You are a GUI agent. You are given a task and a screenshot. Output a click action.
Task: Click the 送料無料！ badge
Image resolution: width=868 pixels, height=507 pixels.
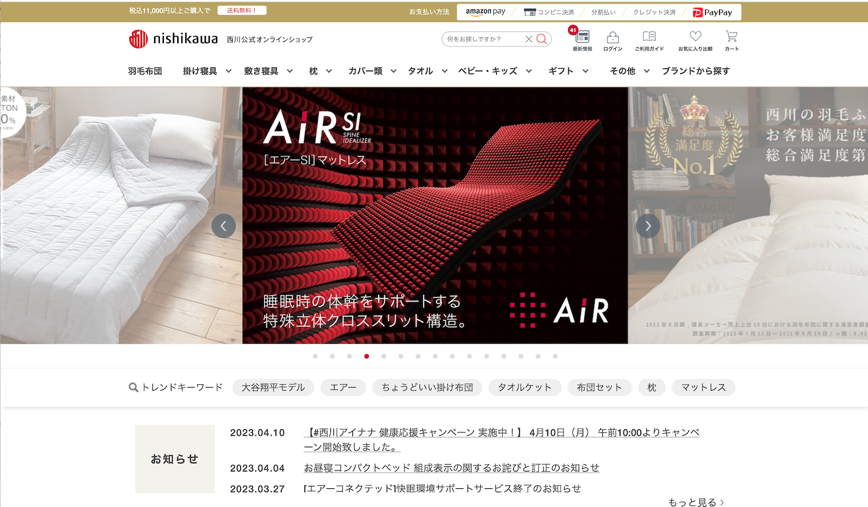point(241,11)
